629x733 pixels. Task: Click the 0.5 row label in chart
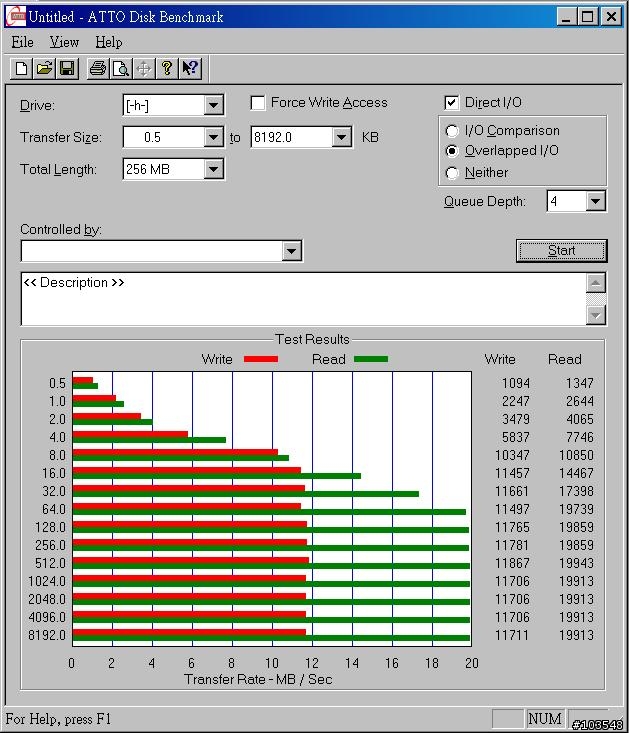[x=57, y=383]
